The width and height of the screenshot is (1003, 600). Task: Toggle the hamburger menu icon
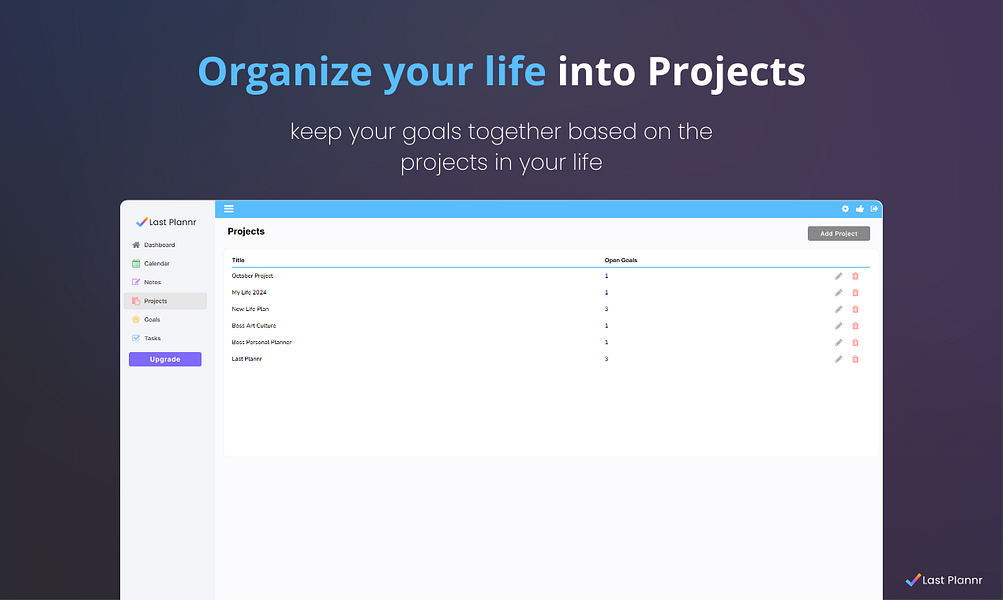[228, 209]
